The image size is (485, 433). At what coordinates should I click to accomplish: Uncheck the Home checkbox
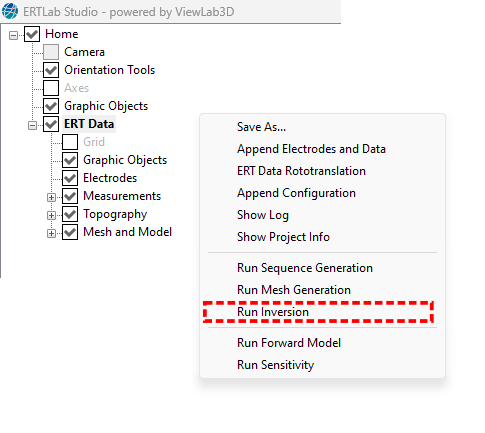tap(32, 34)
